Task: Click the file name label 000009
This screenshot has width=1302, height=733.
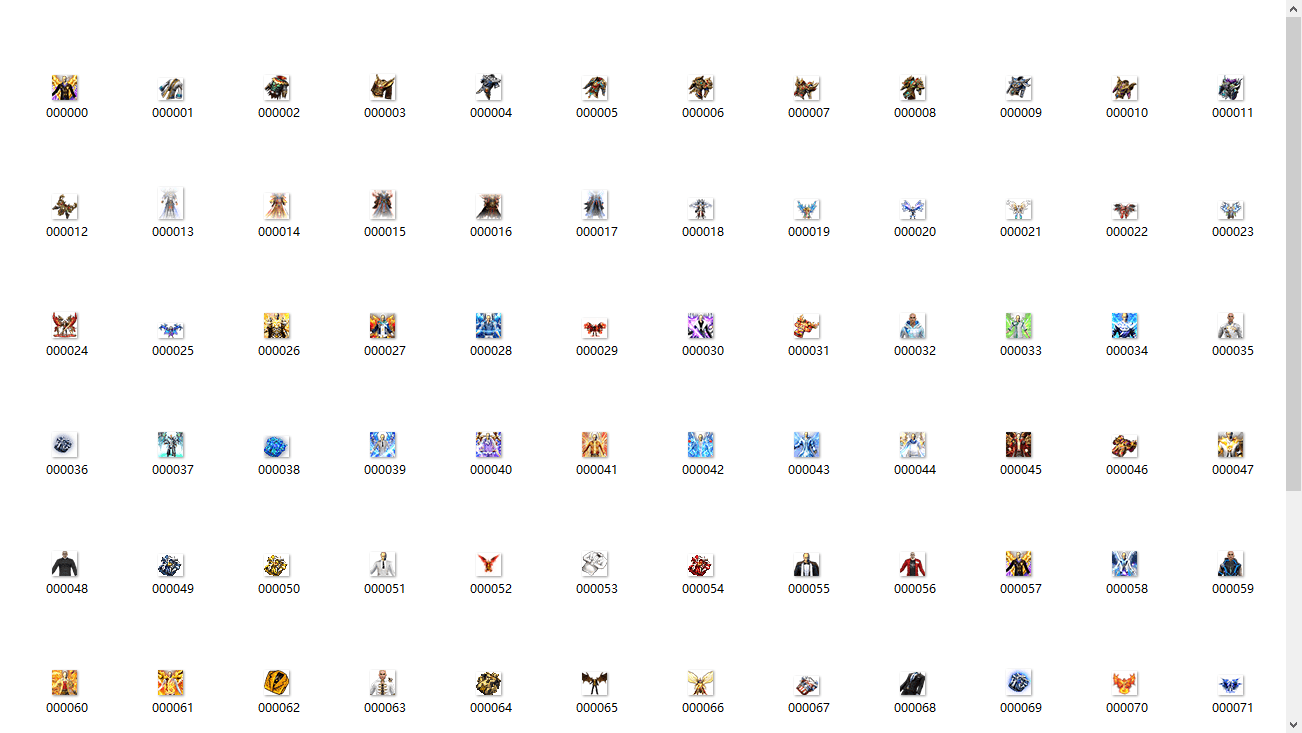Action: coord(1021,113)
